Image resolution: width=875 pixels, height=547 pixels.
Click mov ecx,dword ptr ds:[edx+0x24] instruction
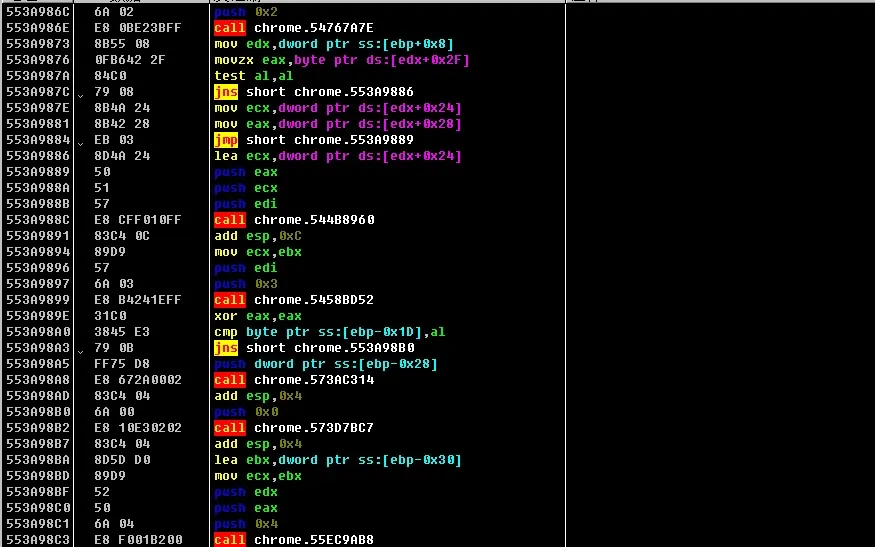pyautogui.click(x=338, y=108)
